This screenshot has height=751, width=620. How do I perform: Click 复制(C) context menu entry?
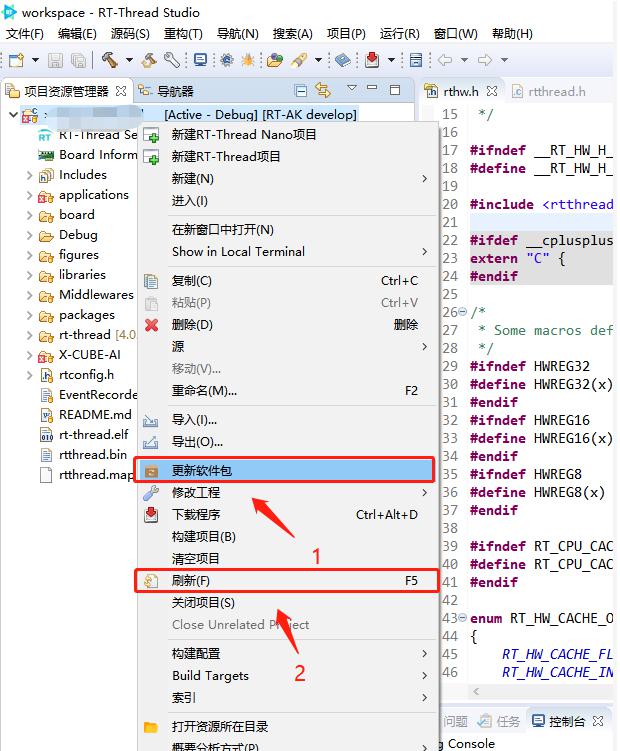pyautogui.click(x=289, y=281)
